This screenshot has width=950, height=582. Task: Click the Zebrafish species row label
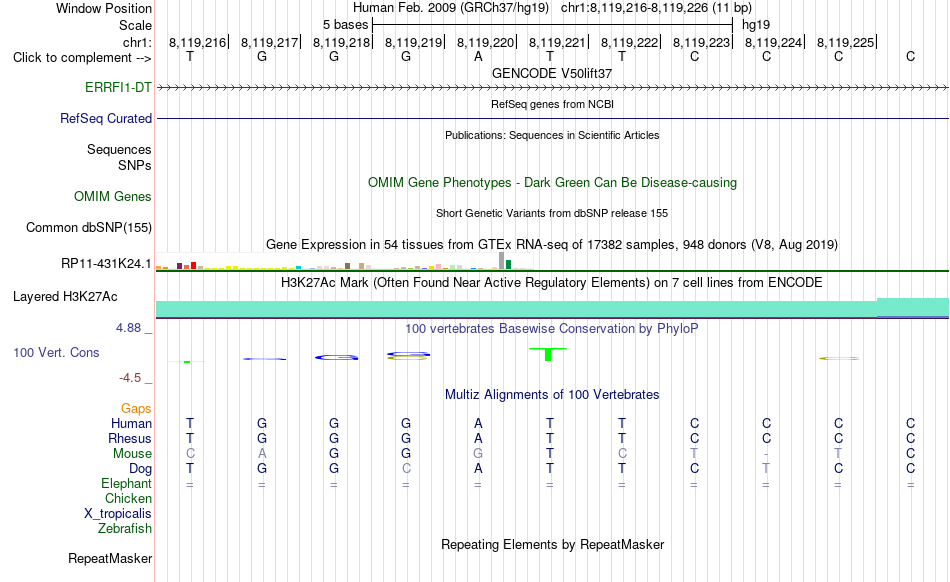[x=125, y=528]
